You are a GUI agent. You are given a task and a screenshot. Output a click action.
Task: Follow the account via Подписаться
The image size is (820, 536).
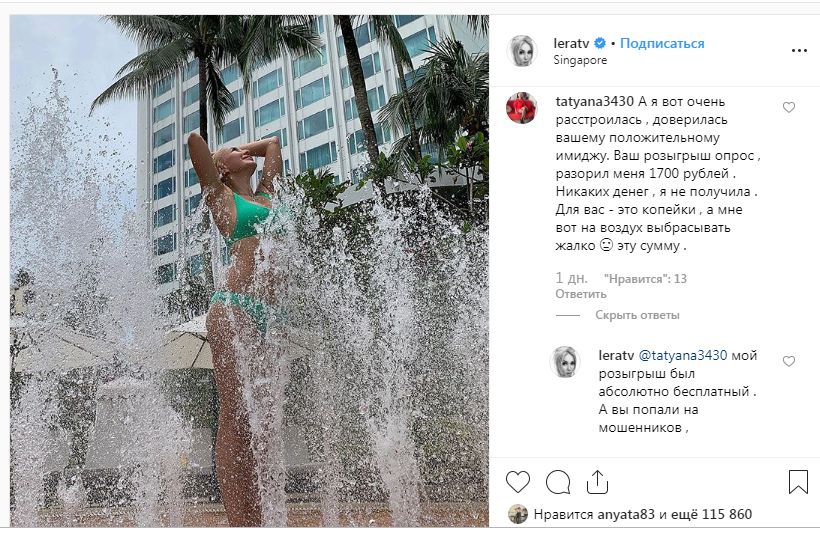[662, 43]
